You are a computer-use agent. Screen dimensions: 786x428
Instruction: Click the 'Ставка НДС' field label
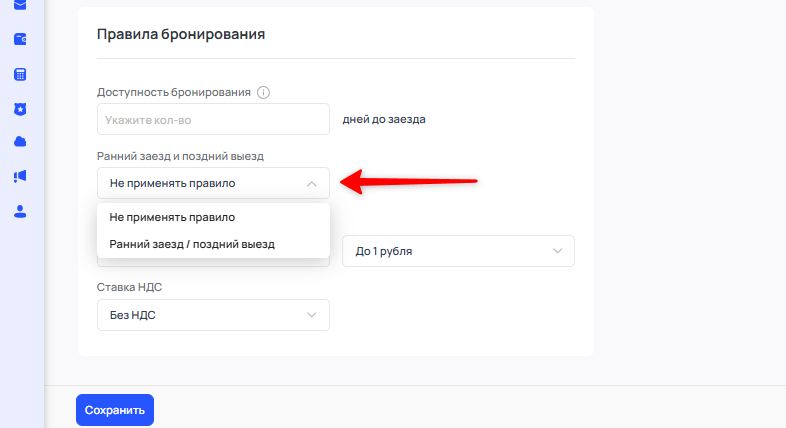(x=129, y=287)
